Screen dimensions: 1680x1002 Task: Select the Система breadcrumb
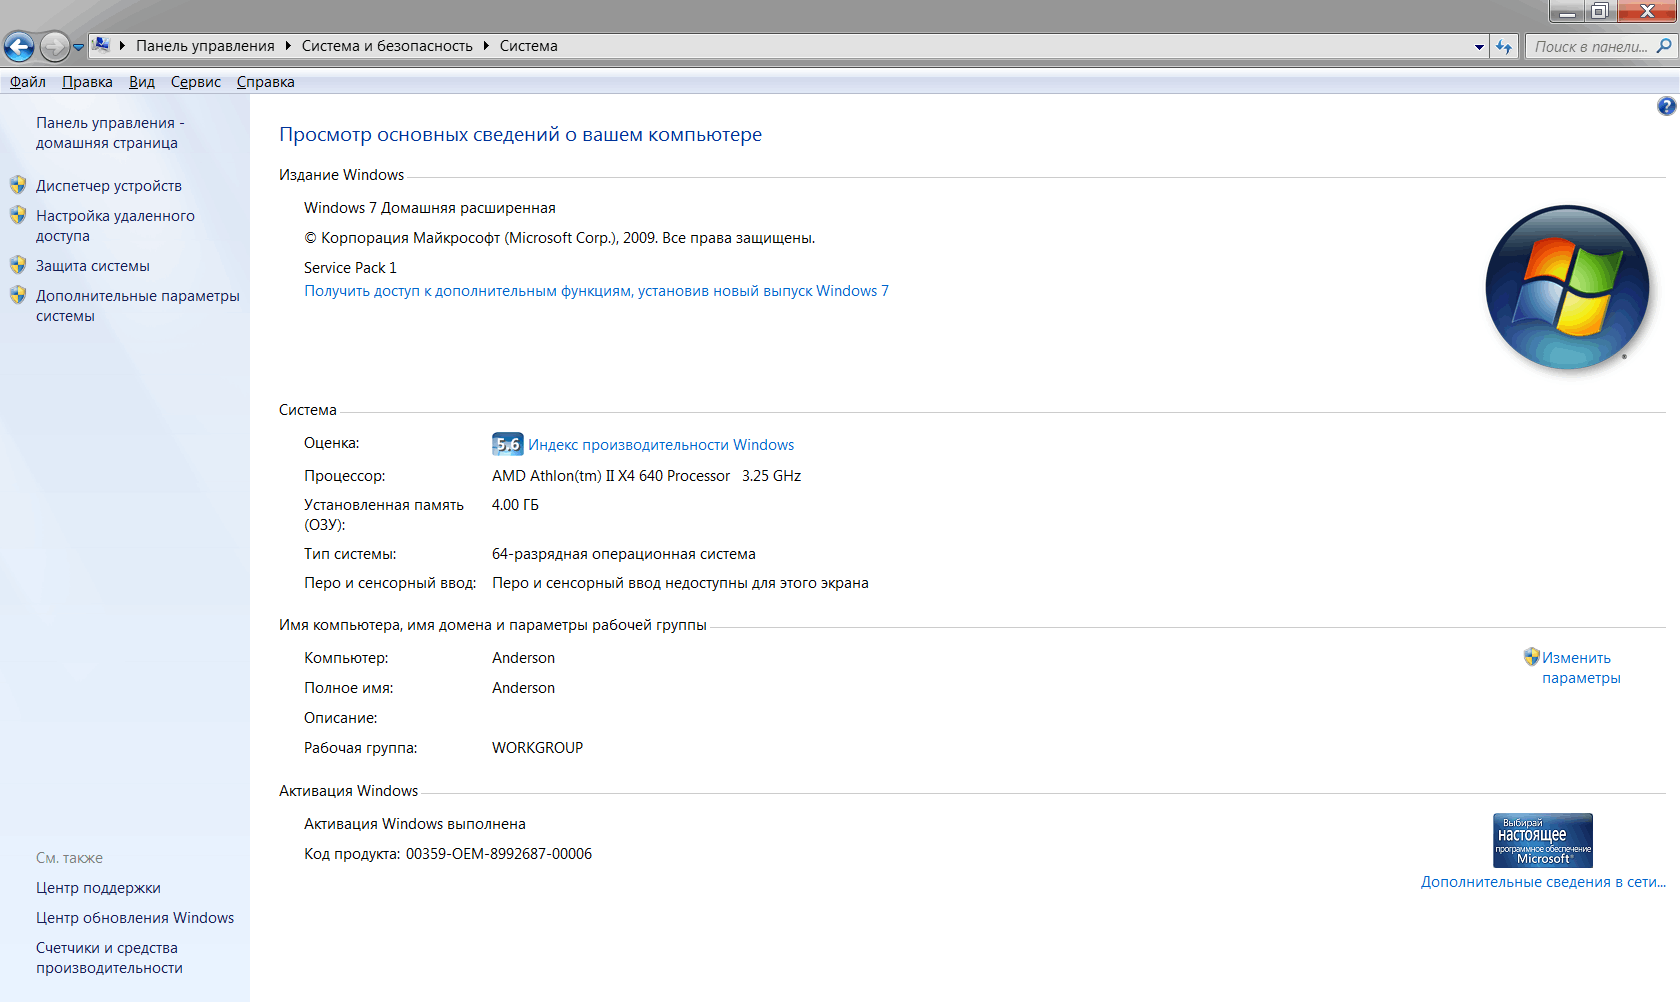[x=529, y=46]
